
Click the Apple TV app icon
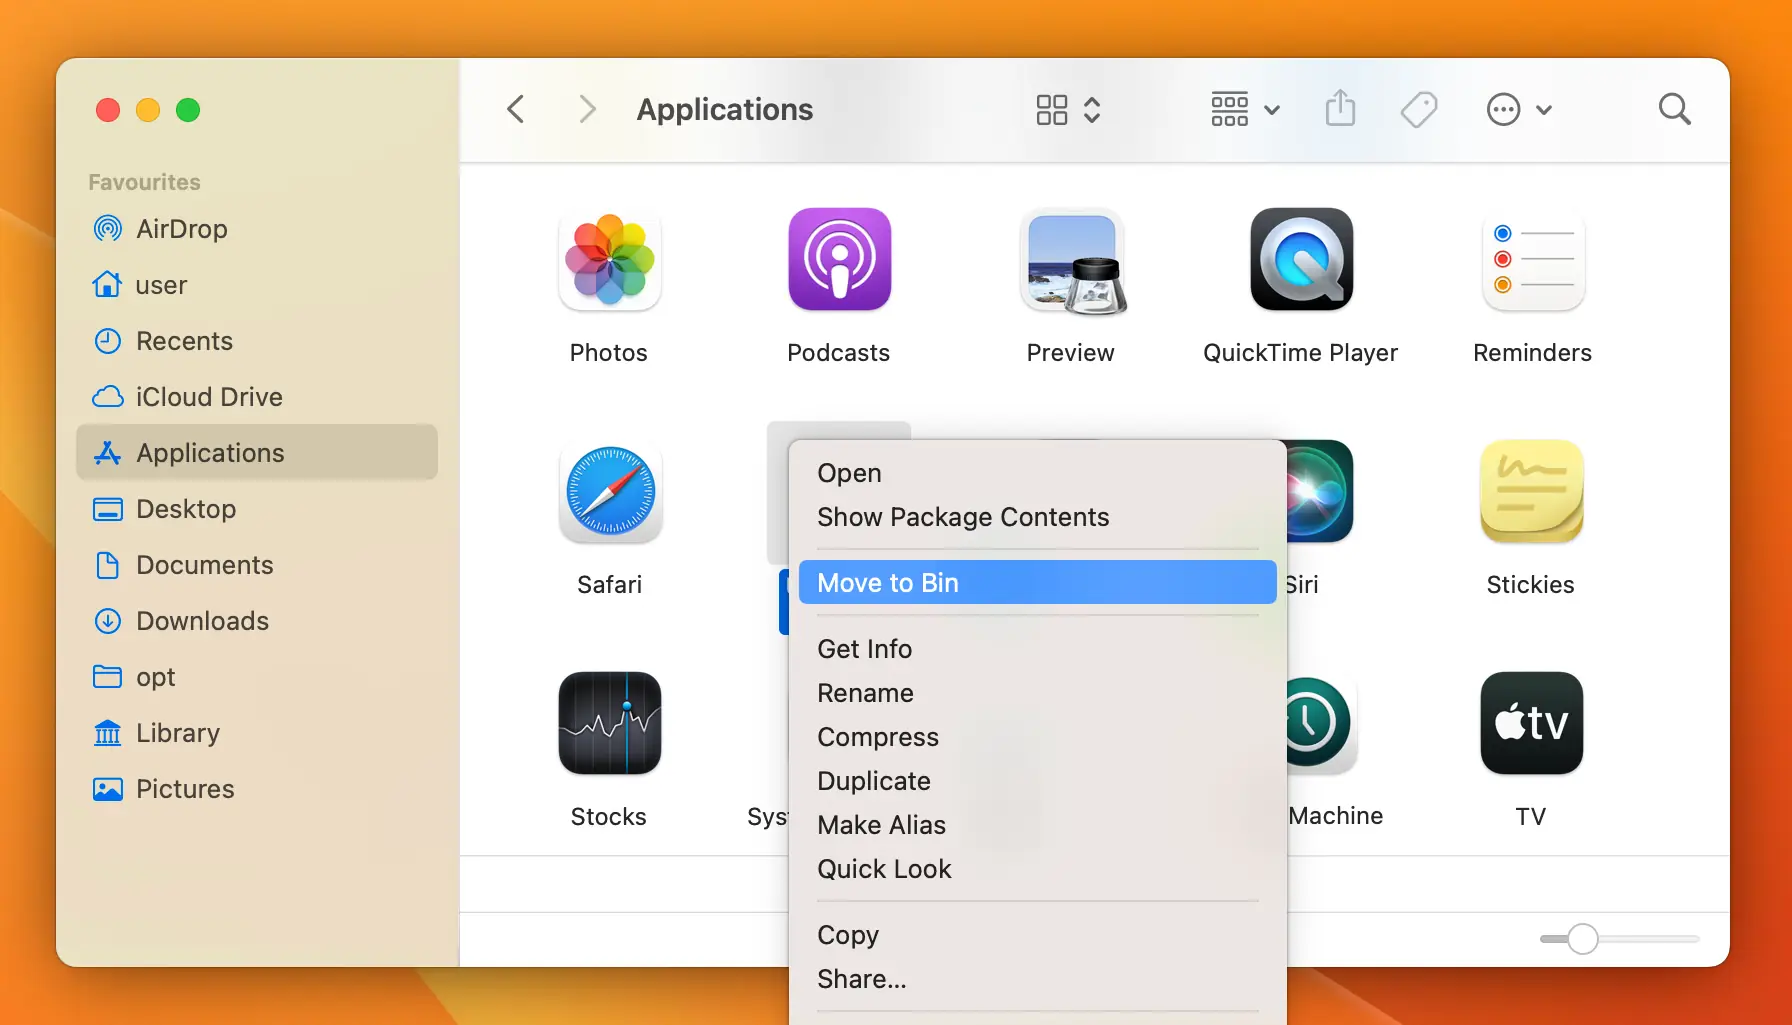pos(1531,723)
